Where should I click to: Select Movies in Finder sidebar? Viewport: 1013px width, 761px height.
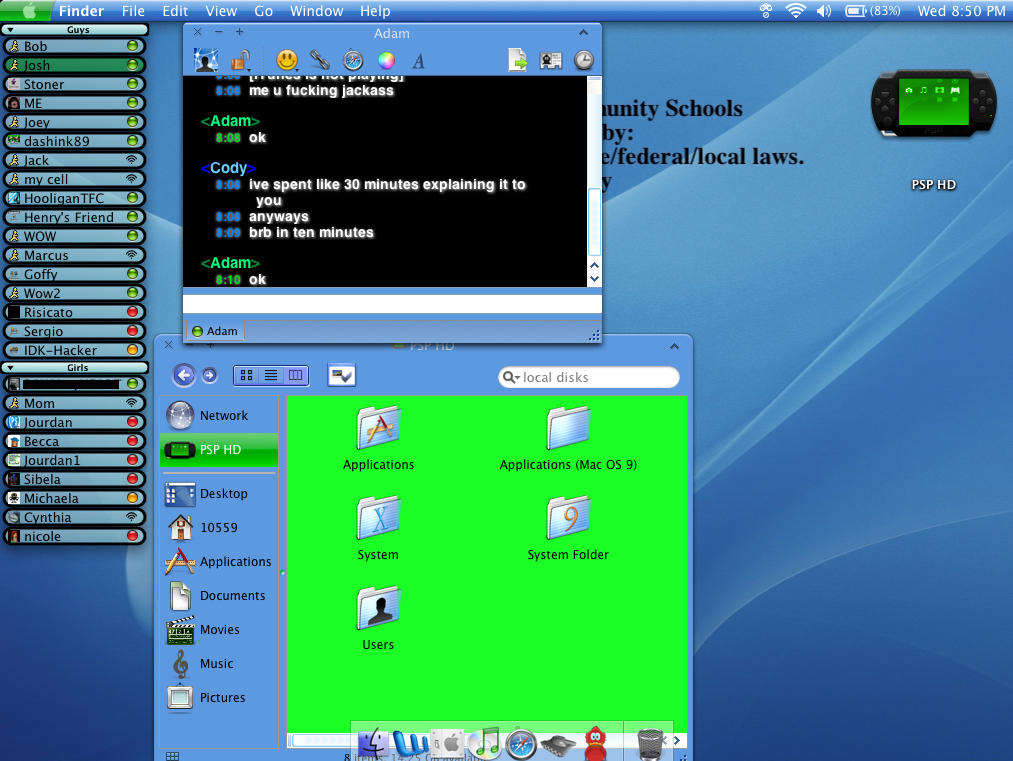(219, 629)
